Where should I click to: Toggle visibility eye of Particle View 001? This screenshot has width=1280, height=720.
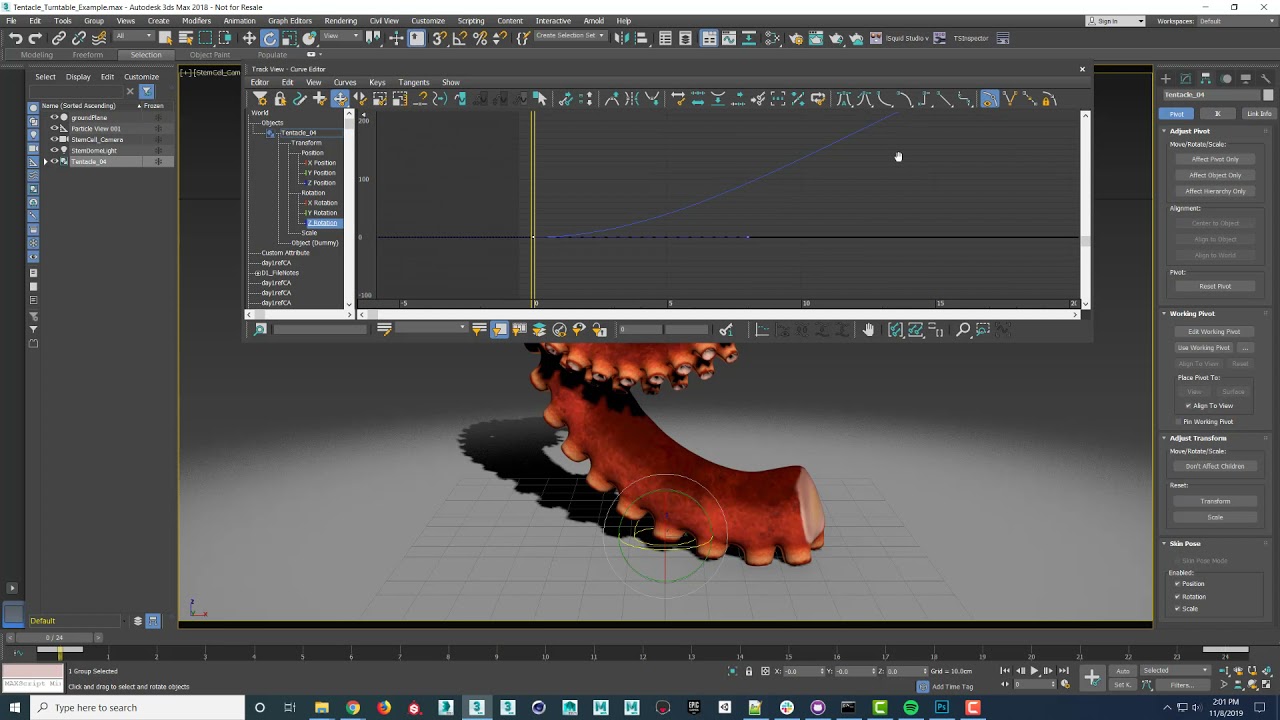54,128
